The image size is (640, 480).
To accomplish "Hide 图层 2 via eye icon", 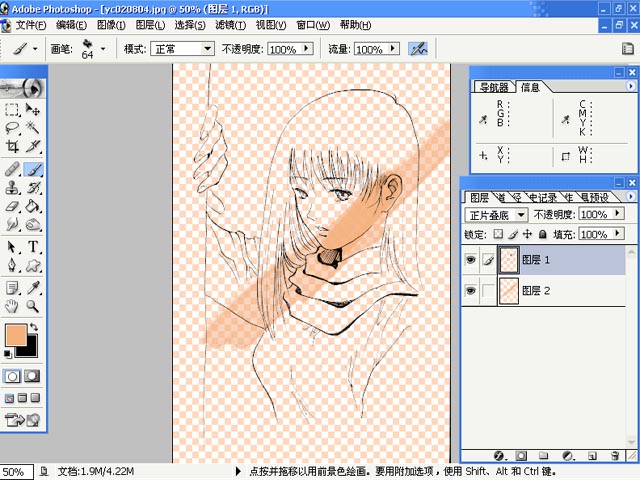I will click(x=471, y=291).
